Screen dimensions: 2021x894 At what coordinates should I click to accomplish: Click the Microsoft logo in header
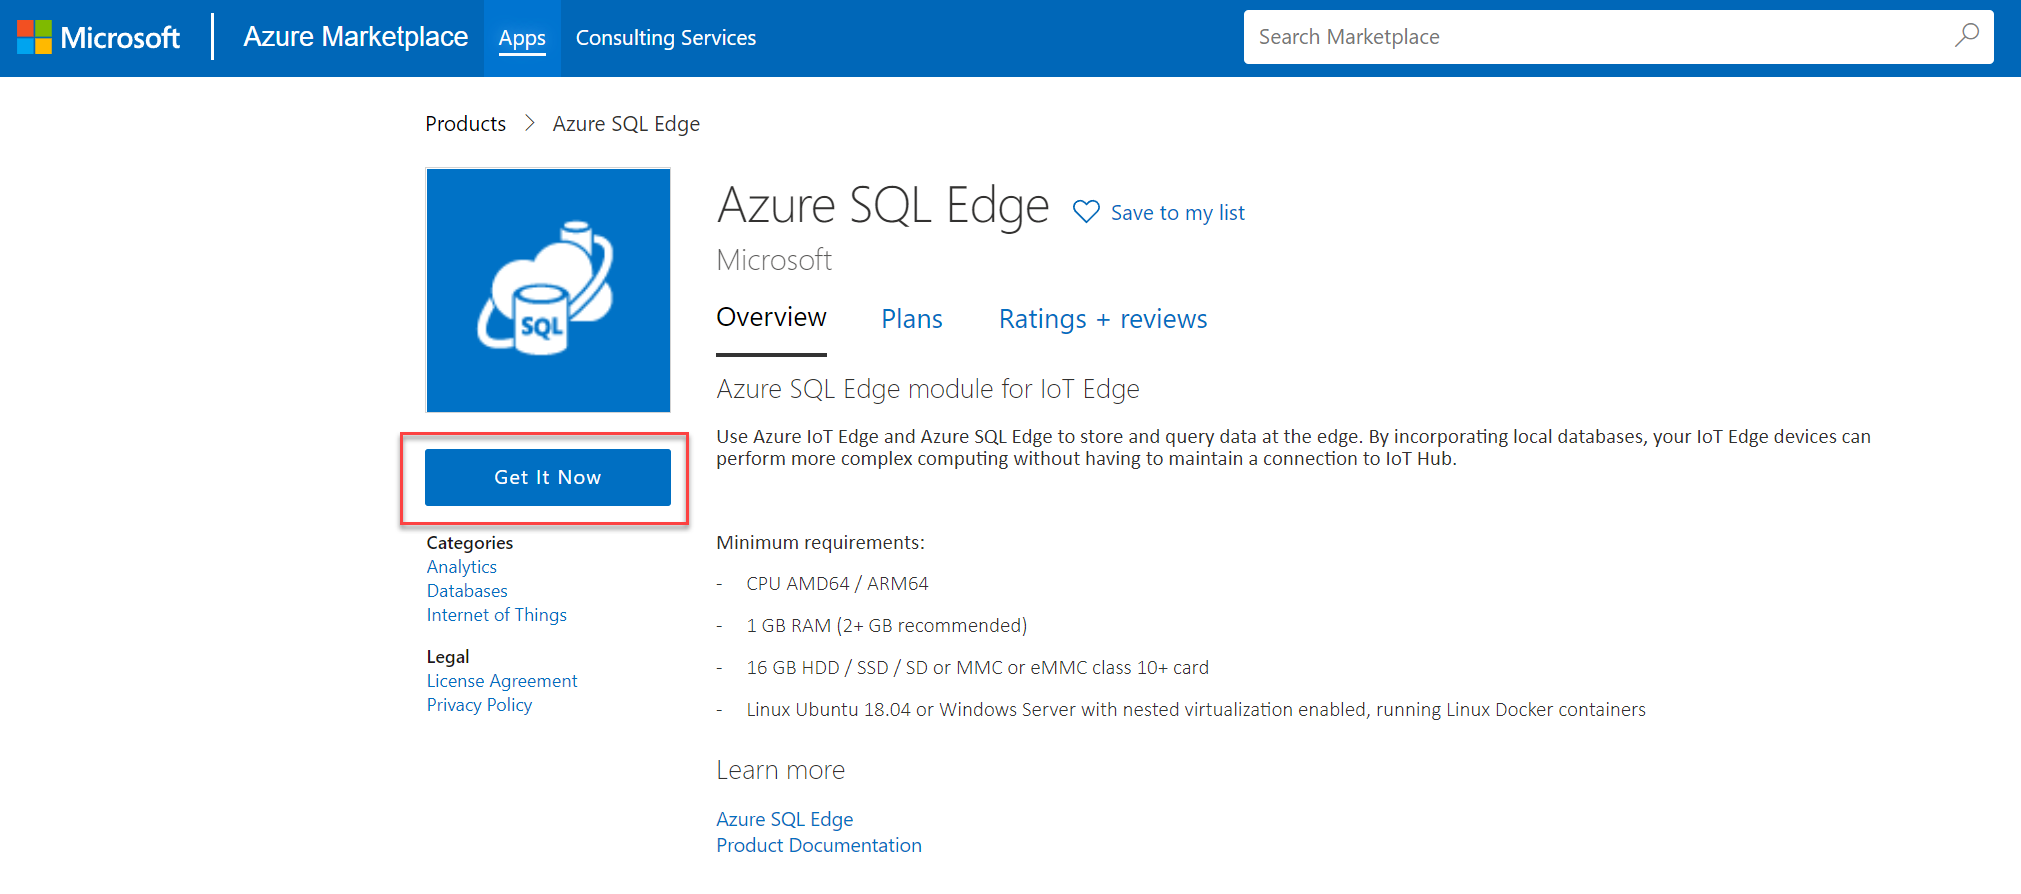click(x=98, y=37)
